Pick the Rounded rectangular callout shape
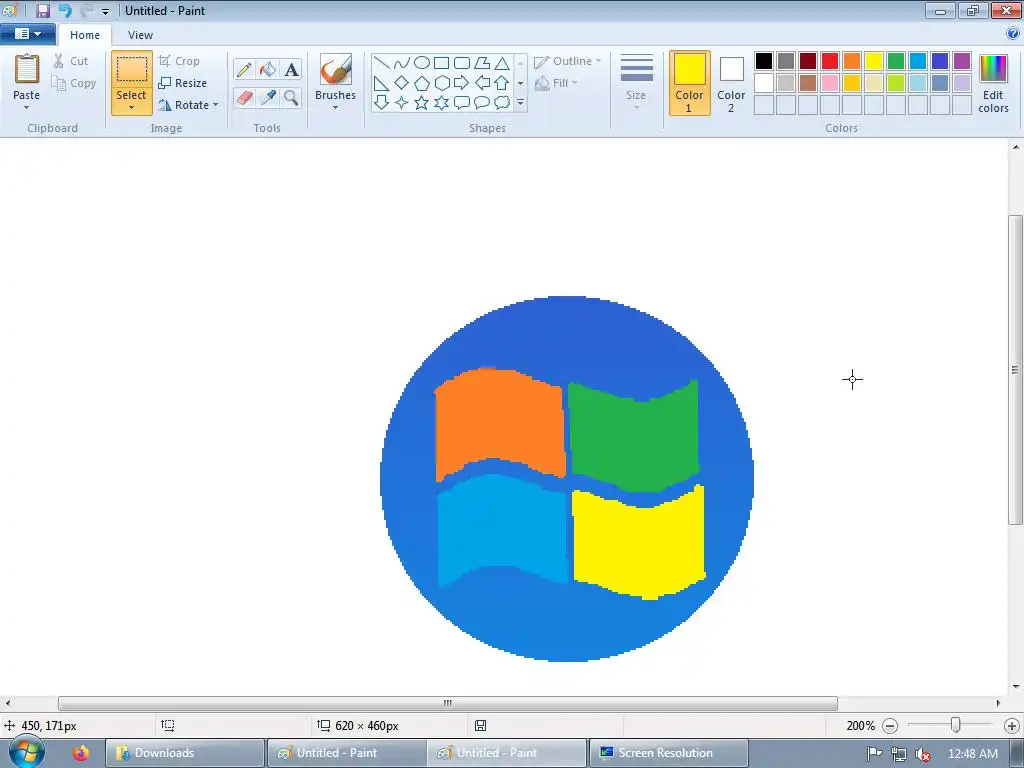The width and height of the screenshot is (1024, 768). [462, 103]
